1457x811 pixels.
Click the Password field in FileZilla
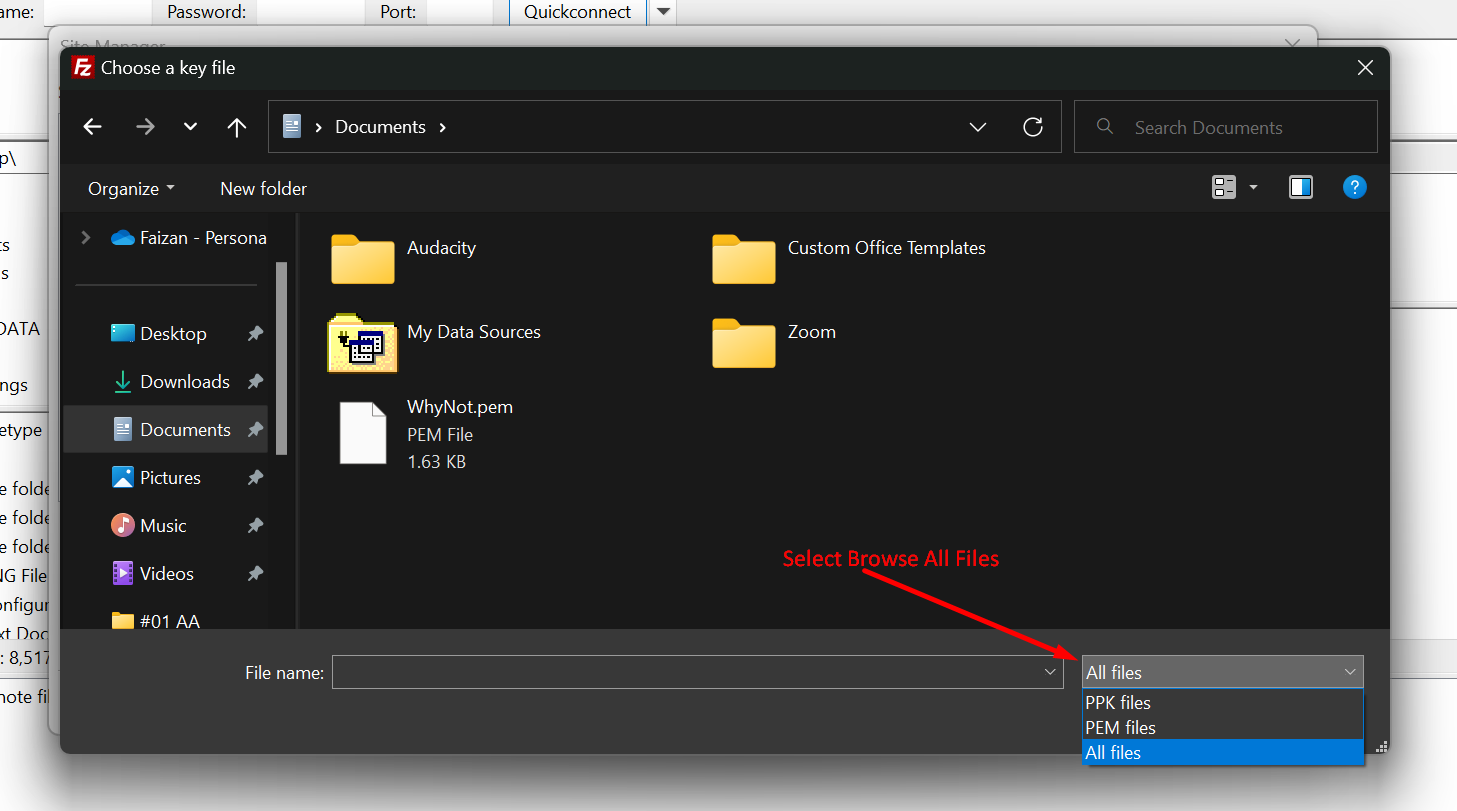(x=310, y=12)
